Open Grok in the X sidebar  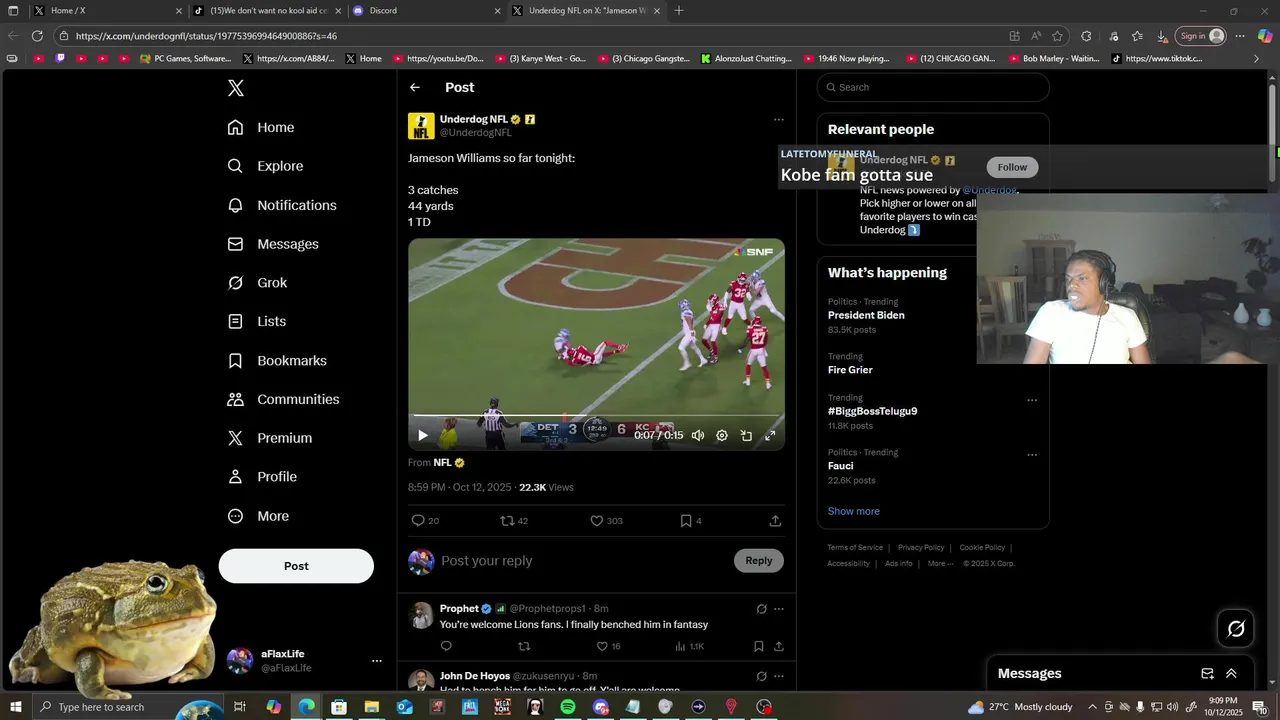258,283
